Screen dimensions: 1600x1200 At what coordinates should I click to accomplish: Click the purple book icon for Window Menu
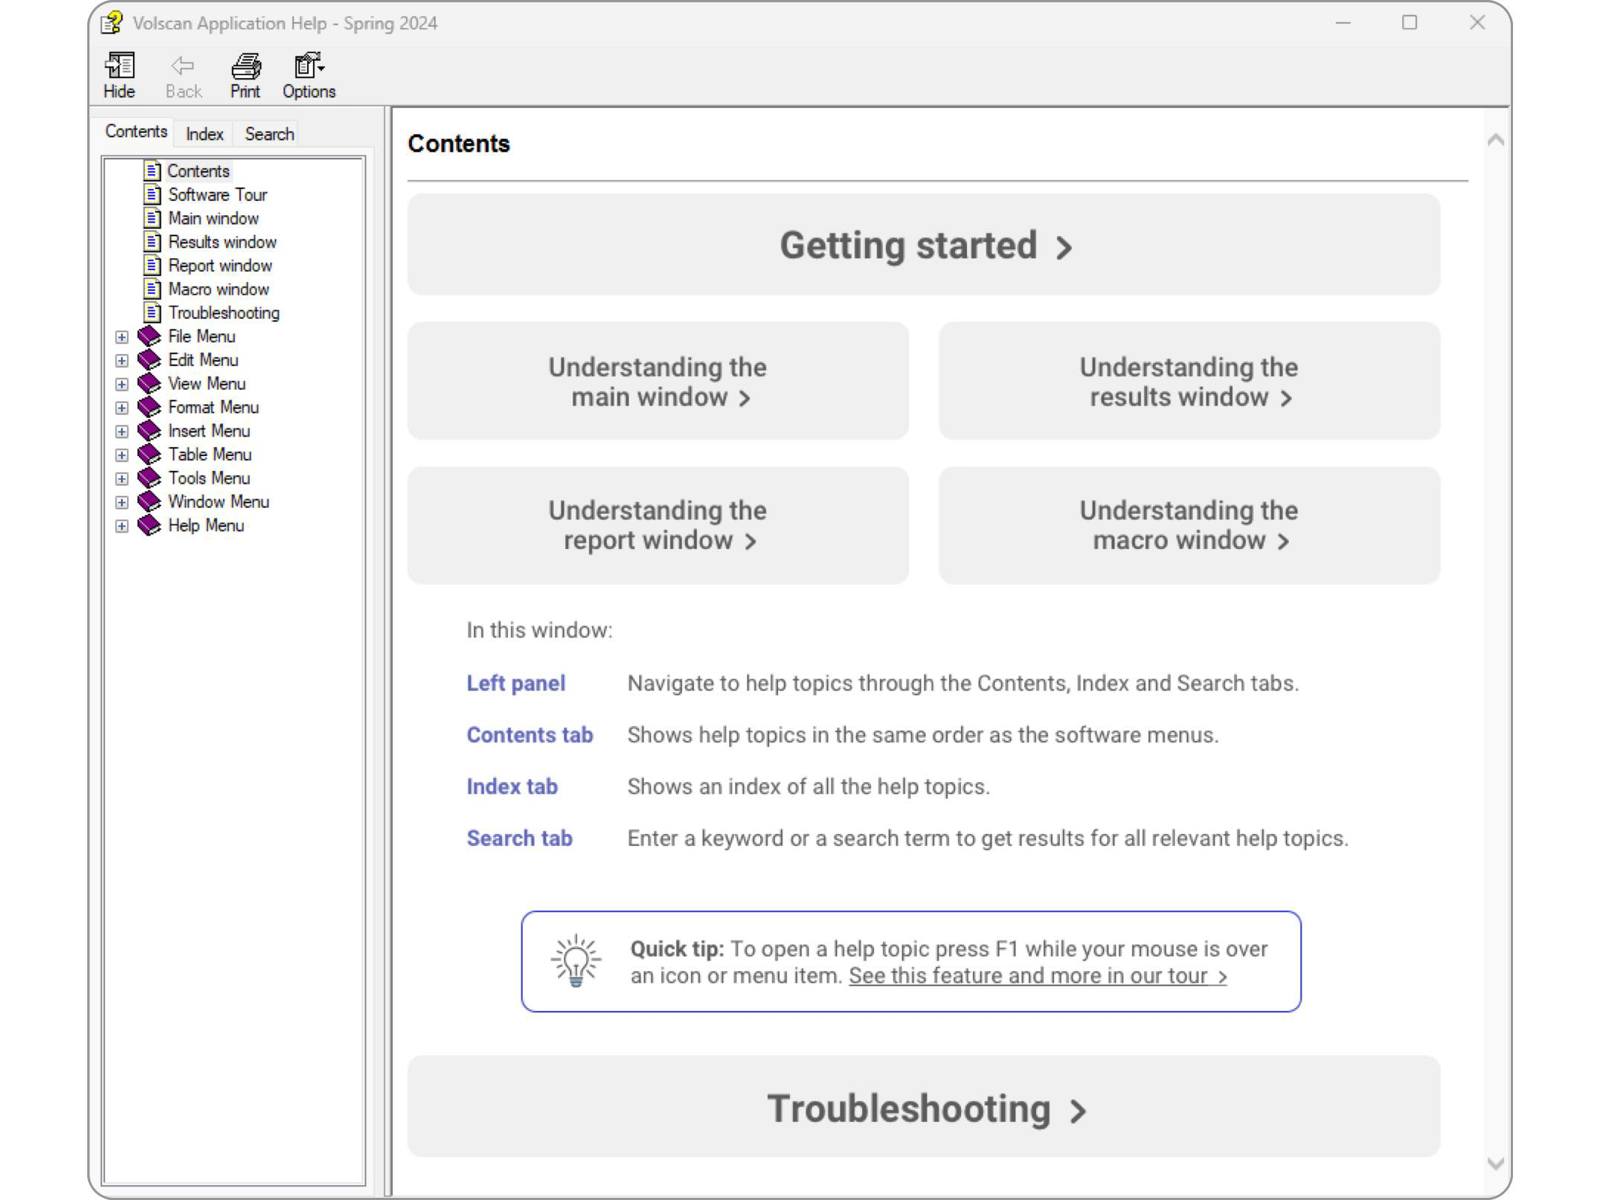tap(149, 502)
